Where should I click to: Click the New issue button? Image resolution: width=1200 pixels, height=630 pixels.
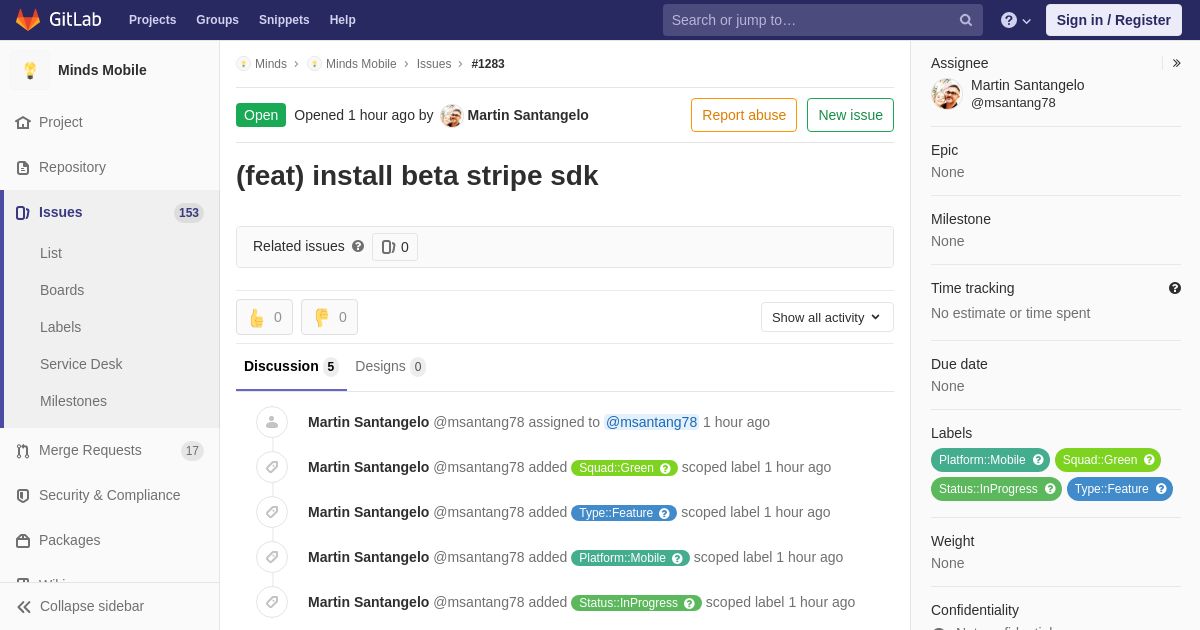coord(850,115)
